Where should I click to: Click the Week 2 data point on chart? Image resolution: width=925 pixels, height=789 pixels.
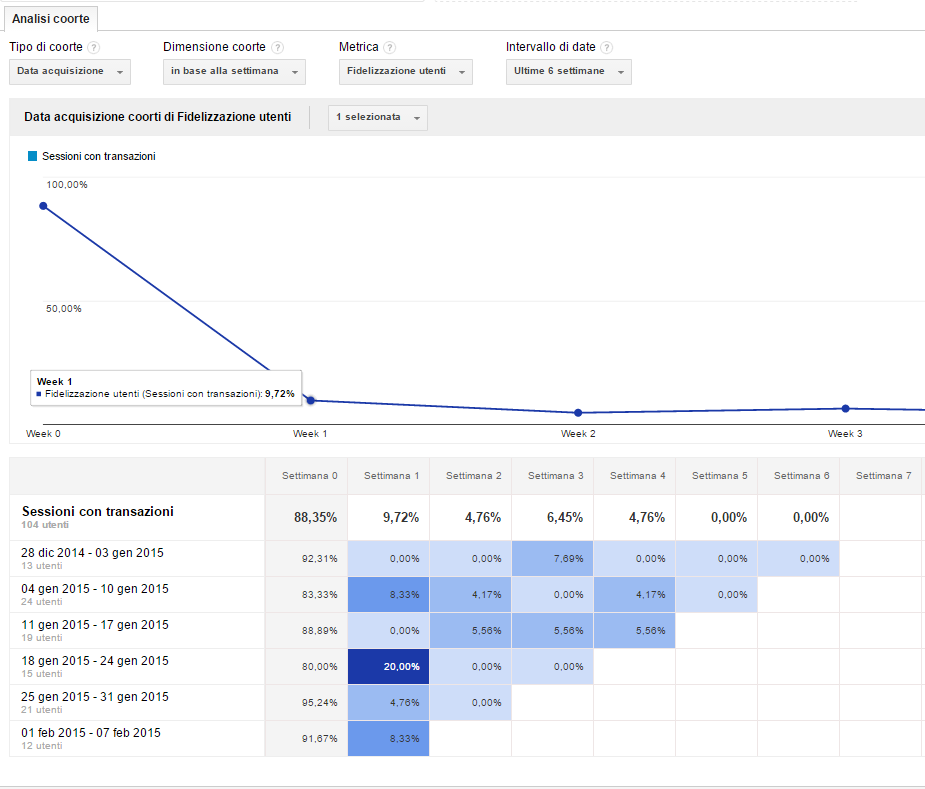point(578,413)
